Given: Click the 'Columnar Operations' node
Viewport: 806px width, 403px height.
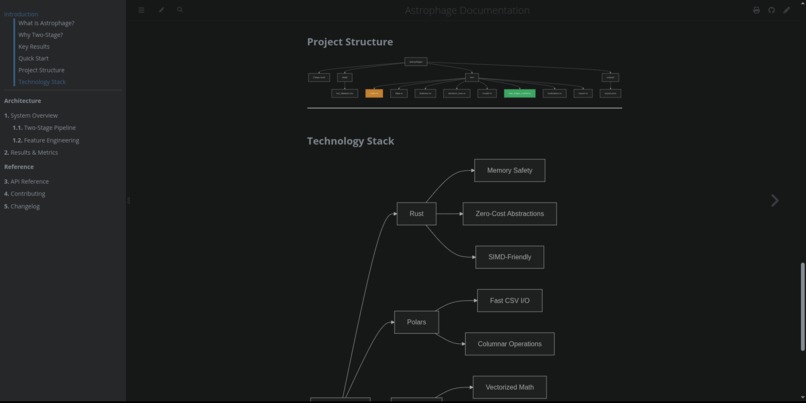Looking at the screenshot, I should coord(509,344).
